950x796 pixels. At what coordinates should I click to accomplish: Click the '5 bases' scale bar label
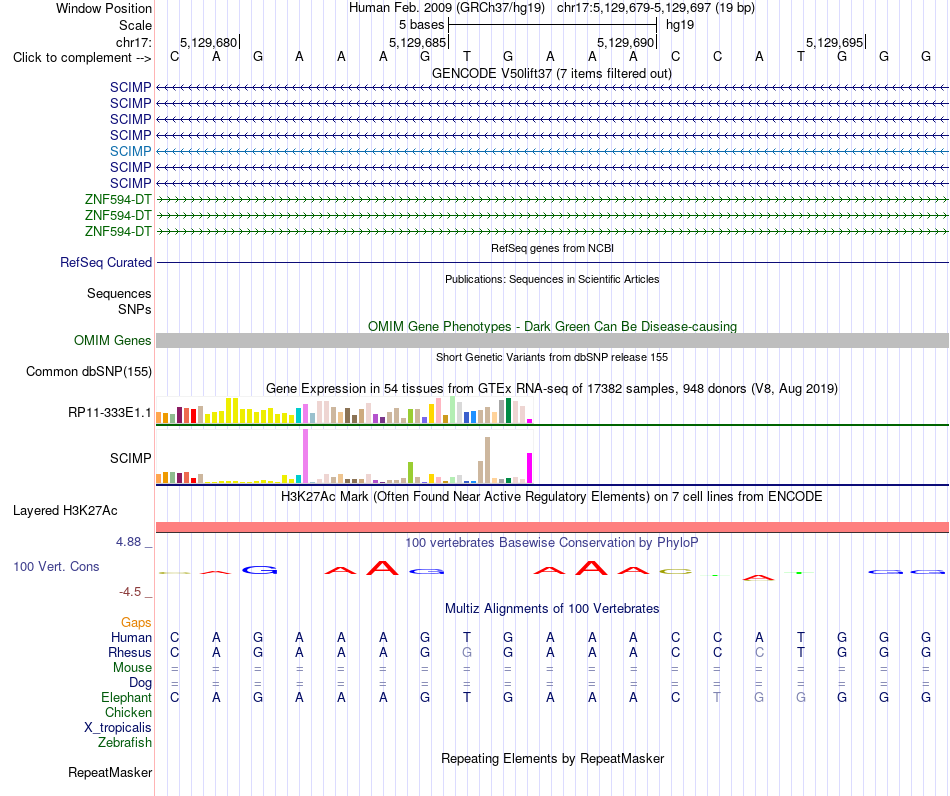pyautogui.click(x=421, y=25)
